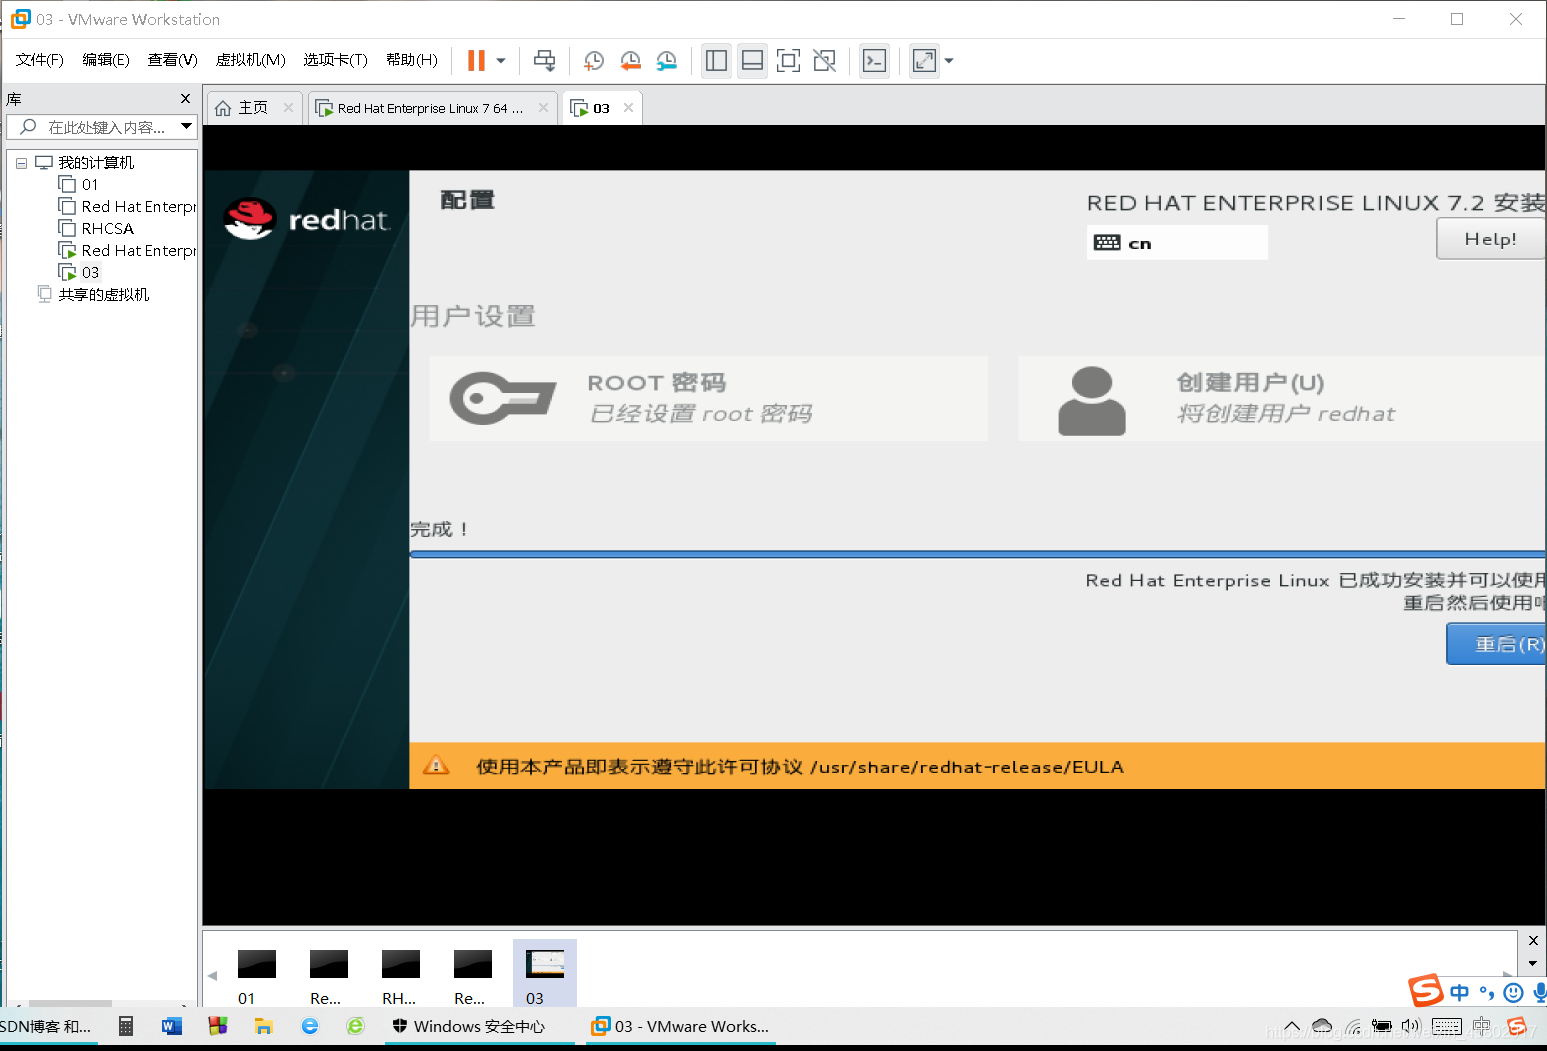This screenshot has height=1051, width=1547.
Task: Open the power options dropdown beside the pause button
Action: (x=501, y=61)
